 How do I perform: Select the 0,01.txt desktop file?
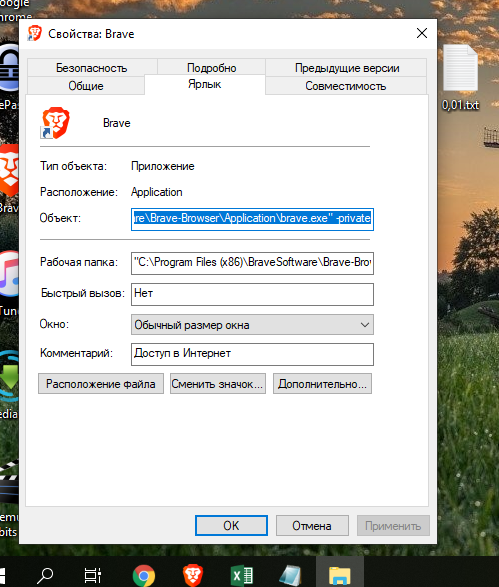click(x=460, y=78)
